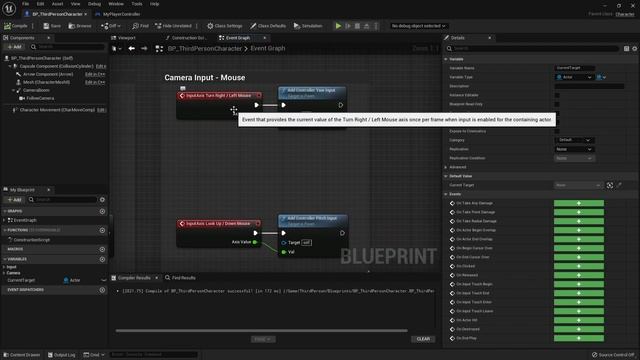Select ConstructionScript function

[31, 240]
